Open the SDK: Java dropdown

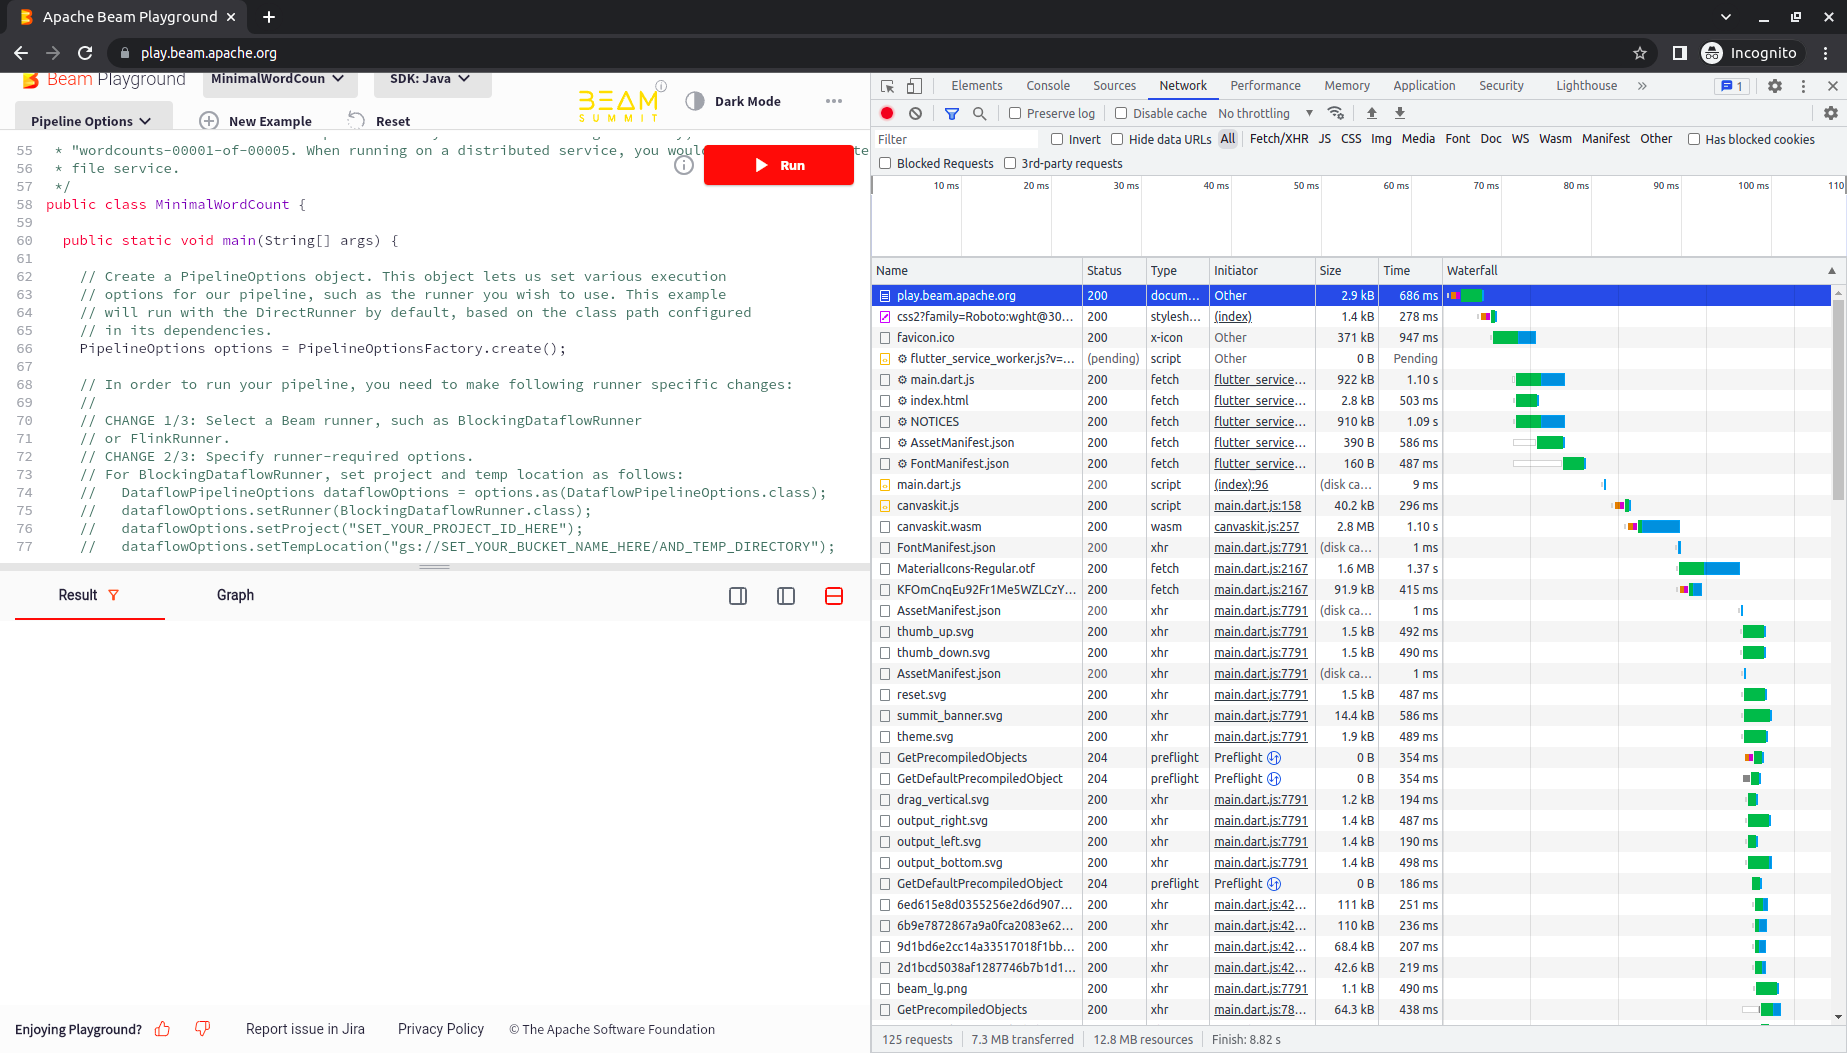(x=432, y=78)
